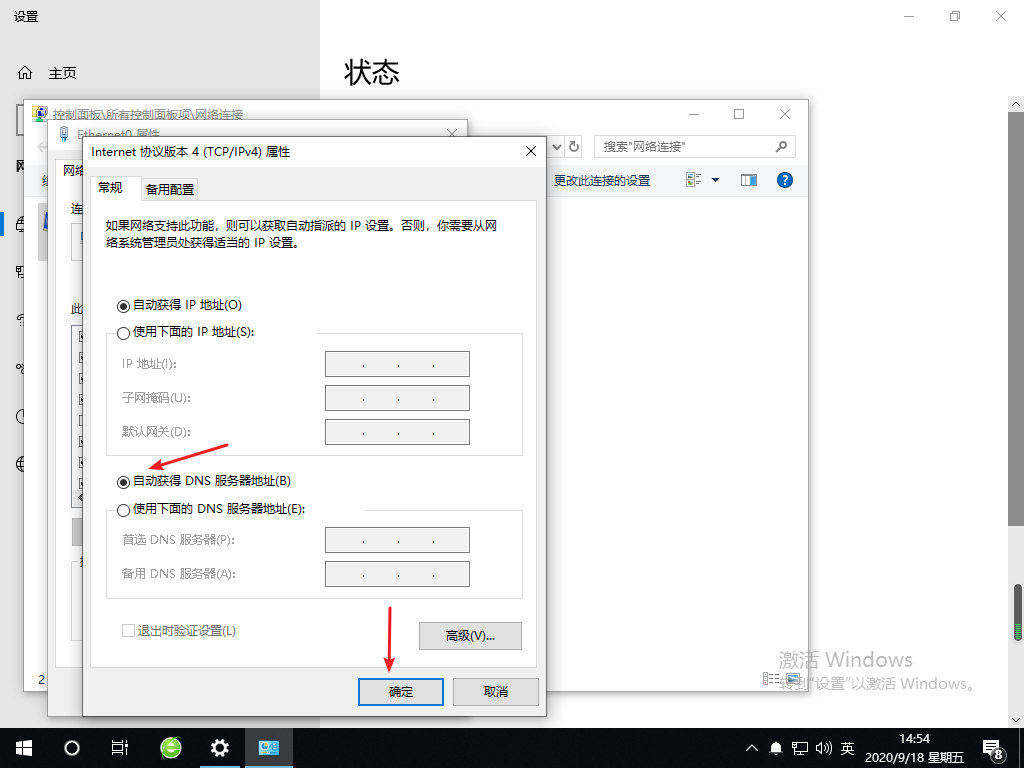Click the change view icon on toolbar
The height and width of the screenshot is (768, 1024).
(x=691, y=180)
